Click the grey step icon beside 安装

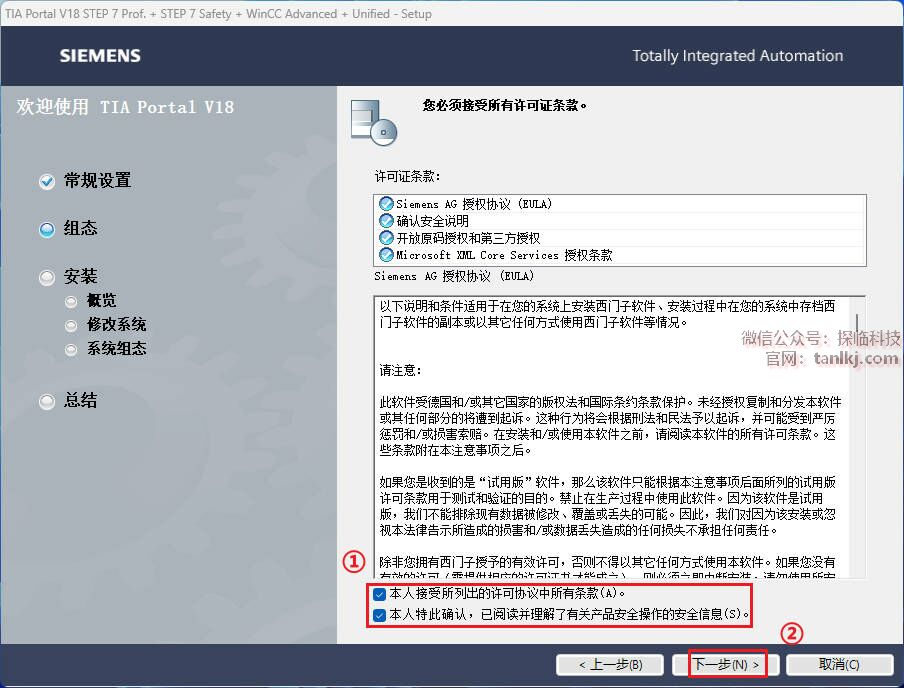(47, 278)
